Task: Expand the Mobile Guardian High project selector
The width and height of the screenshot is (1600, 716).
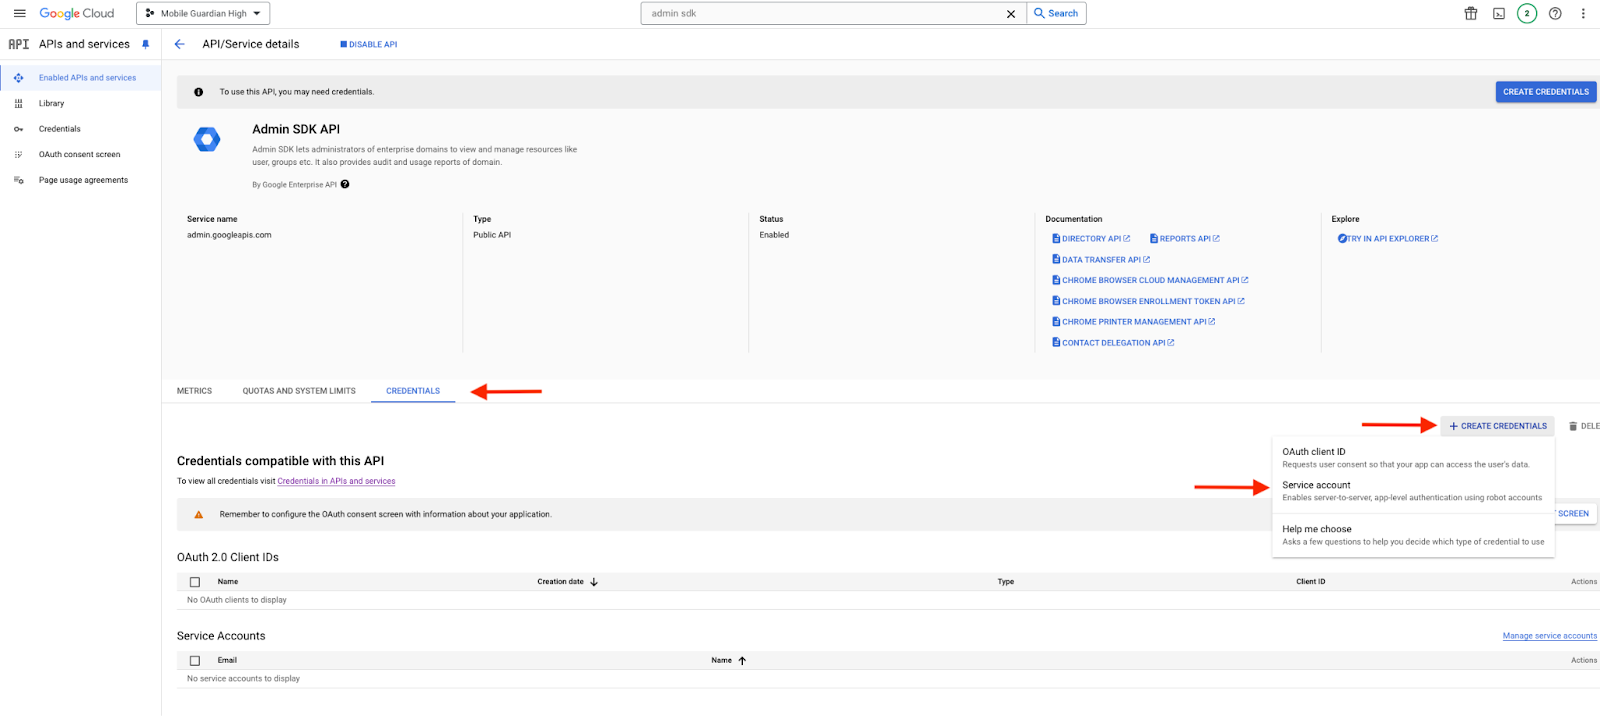Action: coord(203,14)
